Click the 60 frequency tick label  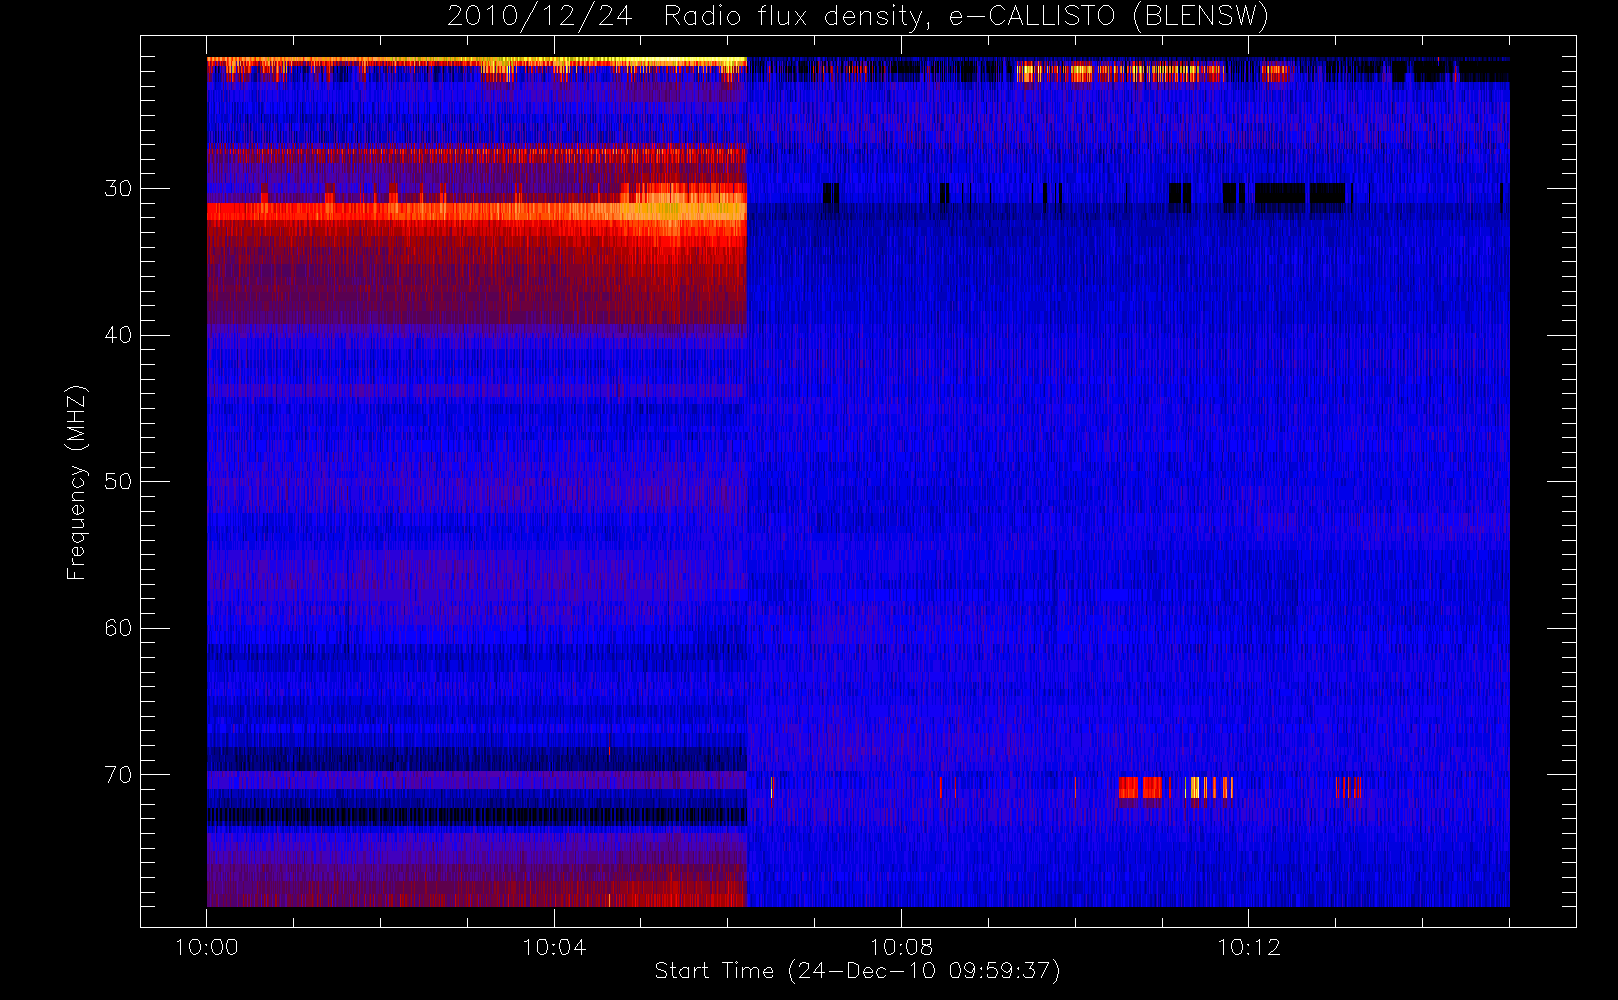(x=118, y=628)
